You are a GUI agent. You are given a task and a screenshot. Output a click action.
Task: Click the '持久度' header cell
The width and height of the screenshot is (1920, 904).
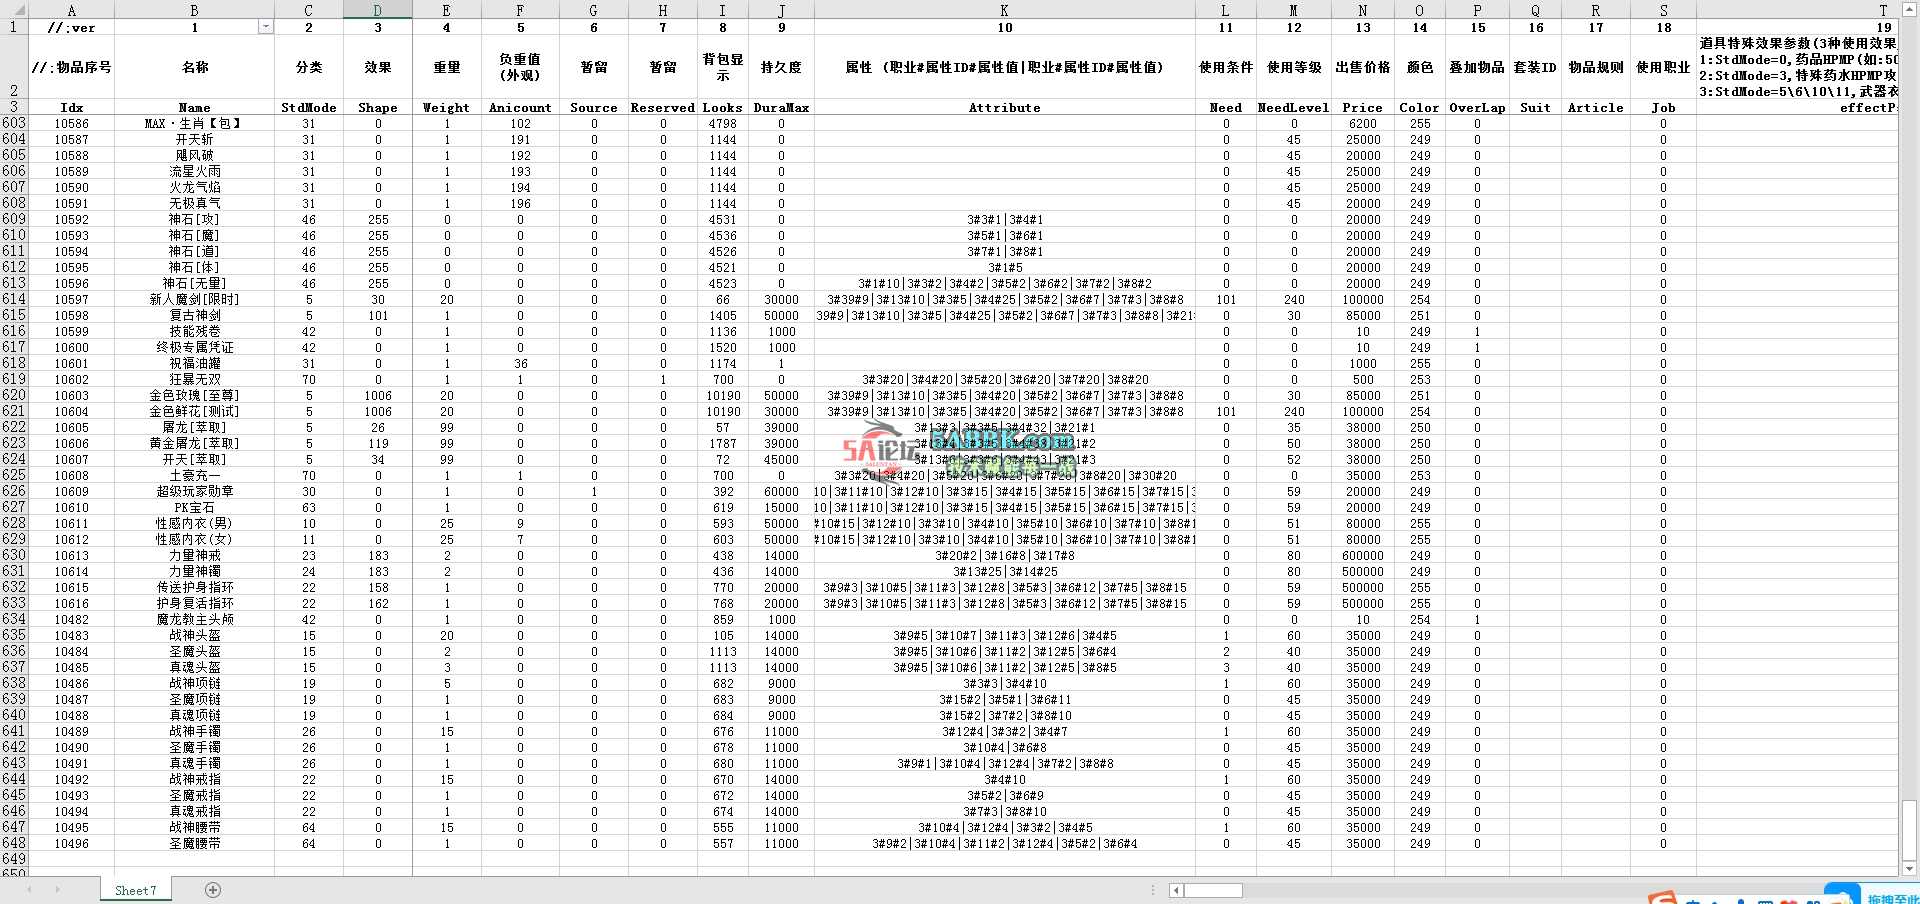[781, 67]
